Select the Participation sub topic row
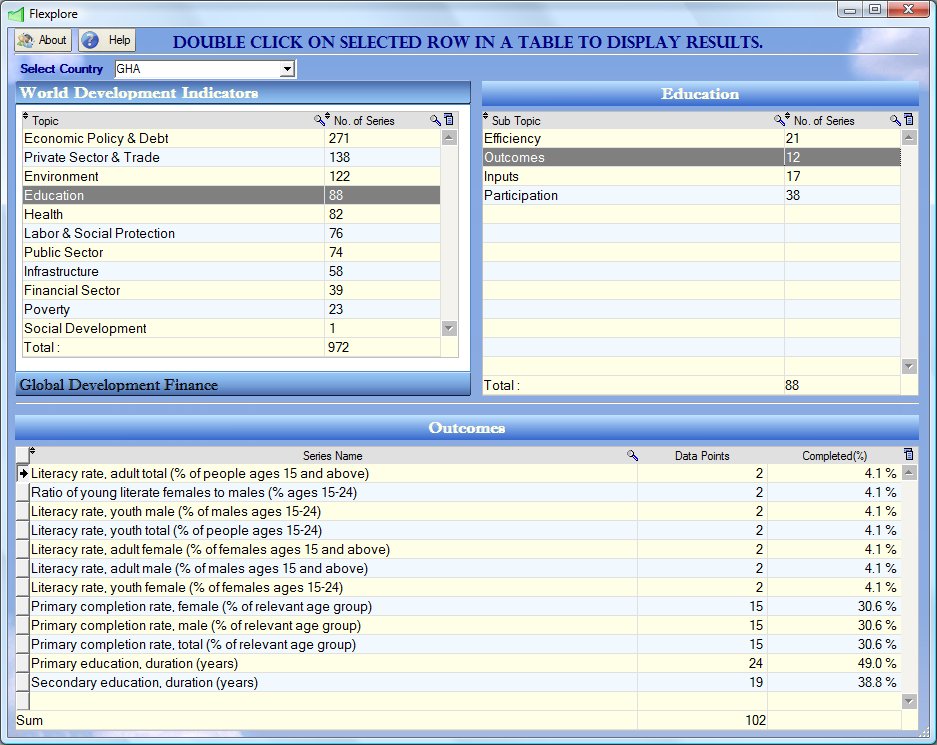937x745 pixels. tap(691, 195)
